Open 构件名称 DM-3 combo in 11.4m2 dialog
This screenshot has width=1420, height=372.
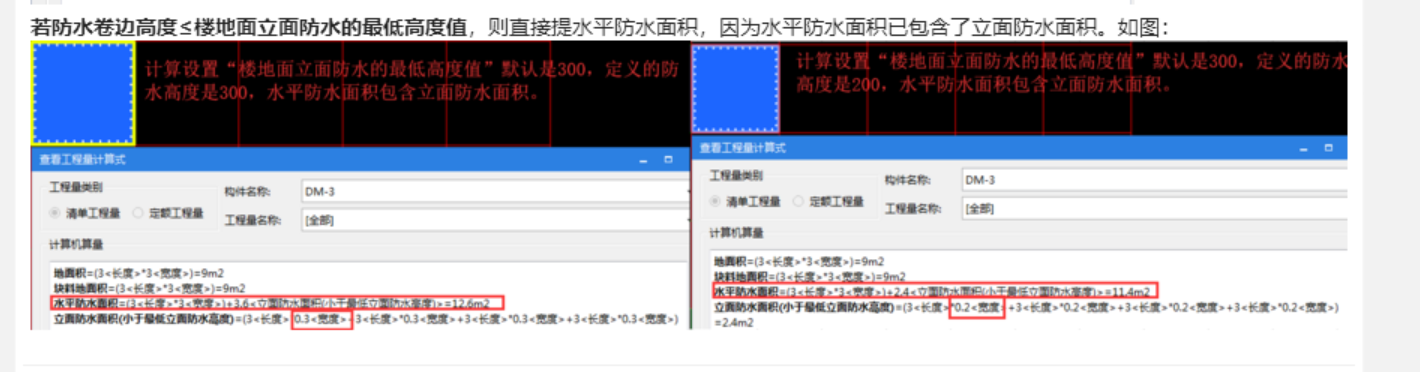point(1154,179)
